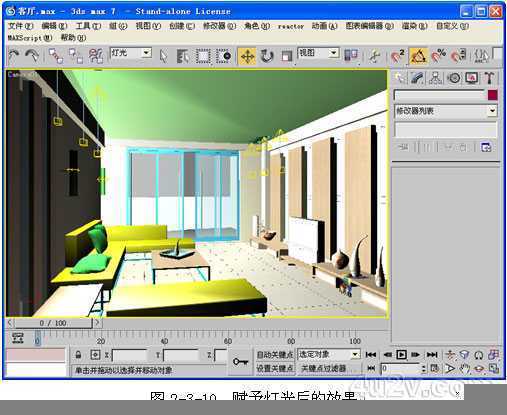
Task: Toggle the 2D Snaps magnet icon
Action: tap(397, 56)
